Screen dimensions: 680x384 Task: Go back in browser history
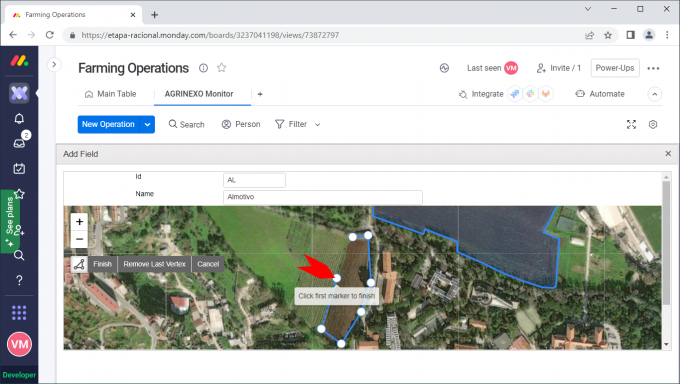click(x=13, y=35)
